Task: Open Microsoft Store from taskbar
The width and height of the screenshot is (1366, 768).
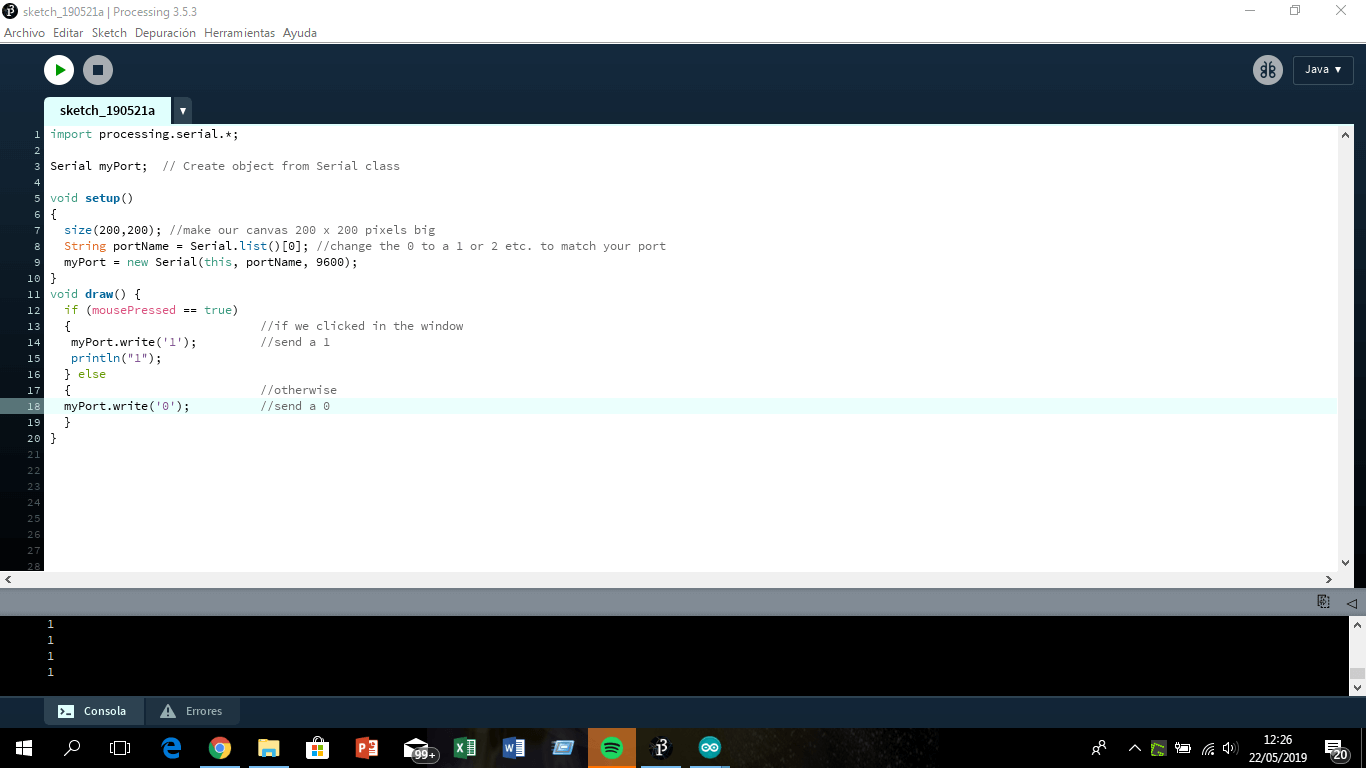Action: click(318, 748)
